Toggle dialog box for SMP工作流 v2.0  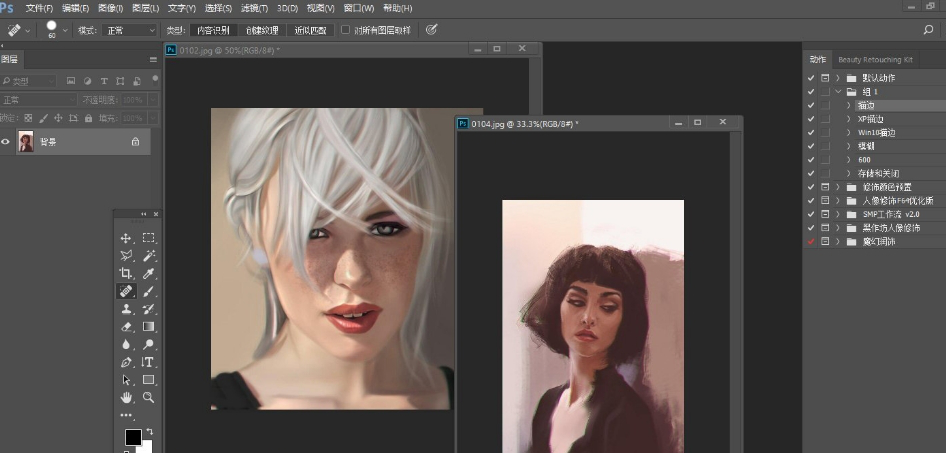coord(825,215)
